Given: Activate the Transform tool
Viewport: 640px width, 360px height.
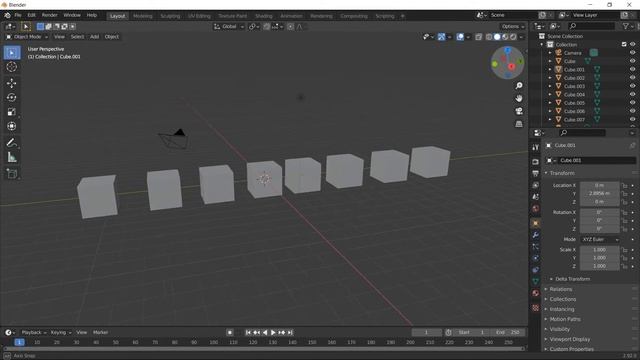Looking at the screenshot, I should (12, 126).
